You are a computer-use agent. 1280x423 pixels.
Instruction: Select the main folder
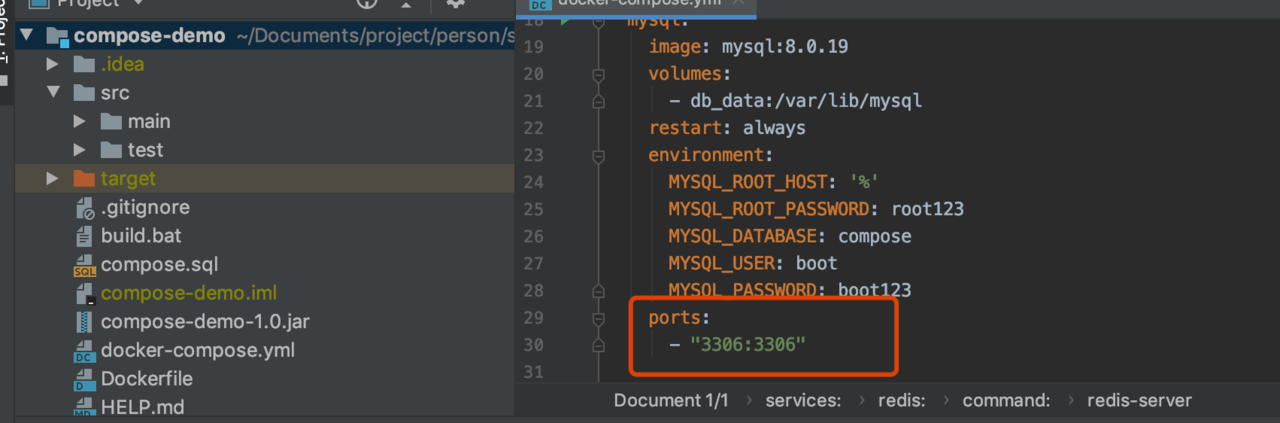[149, 122]
